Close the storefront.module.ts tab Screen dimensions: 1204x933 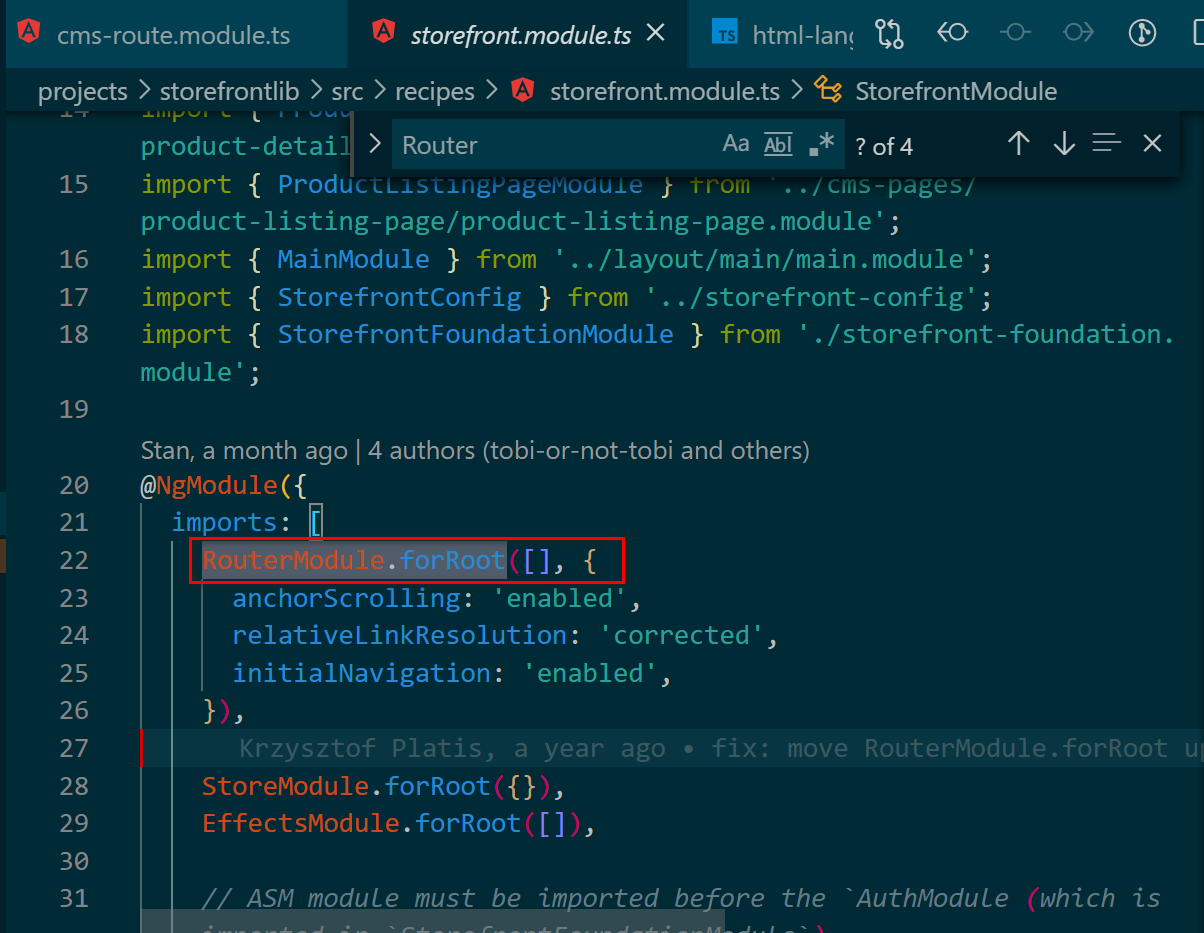[x=655, y=34]
